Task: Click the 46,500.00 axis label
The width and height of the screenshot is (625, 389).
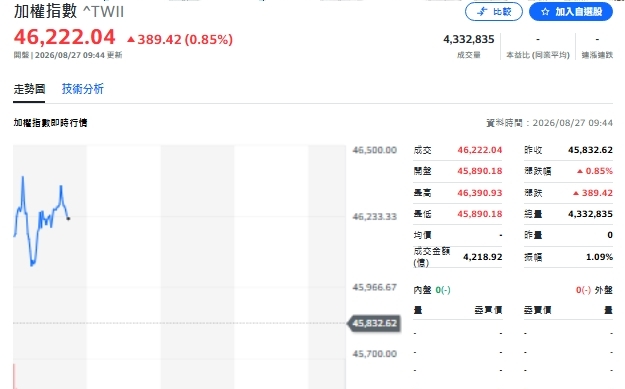Action: click(375, 150)
